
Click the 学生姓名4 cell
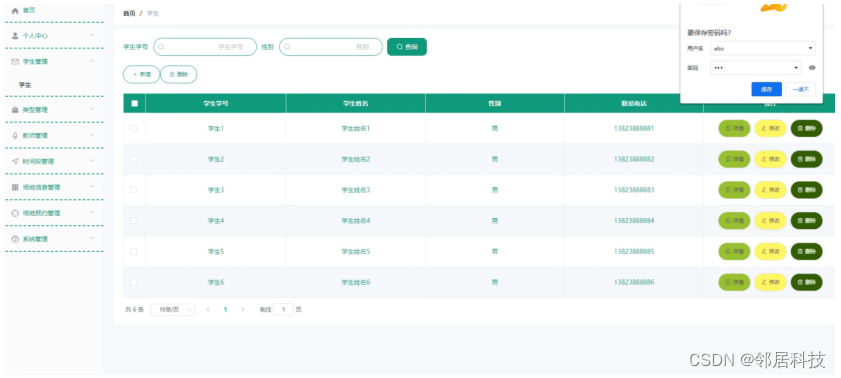pos(356,220)
